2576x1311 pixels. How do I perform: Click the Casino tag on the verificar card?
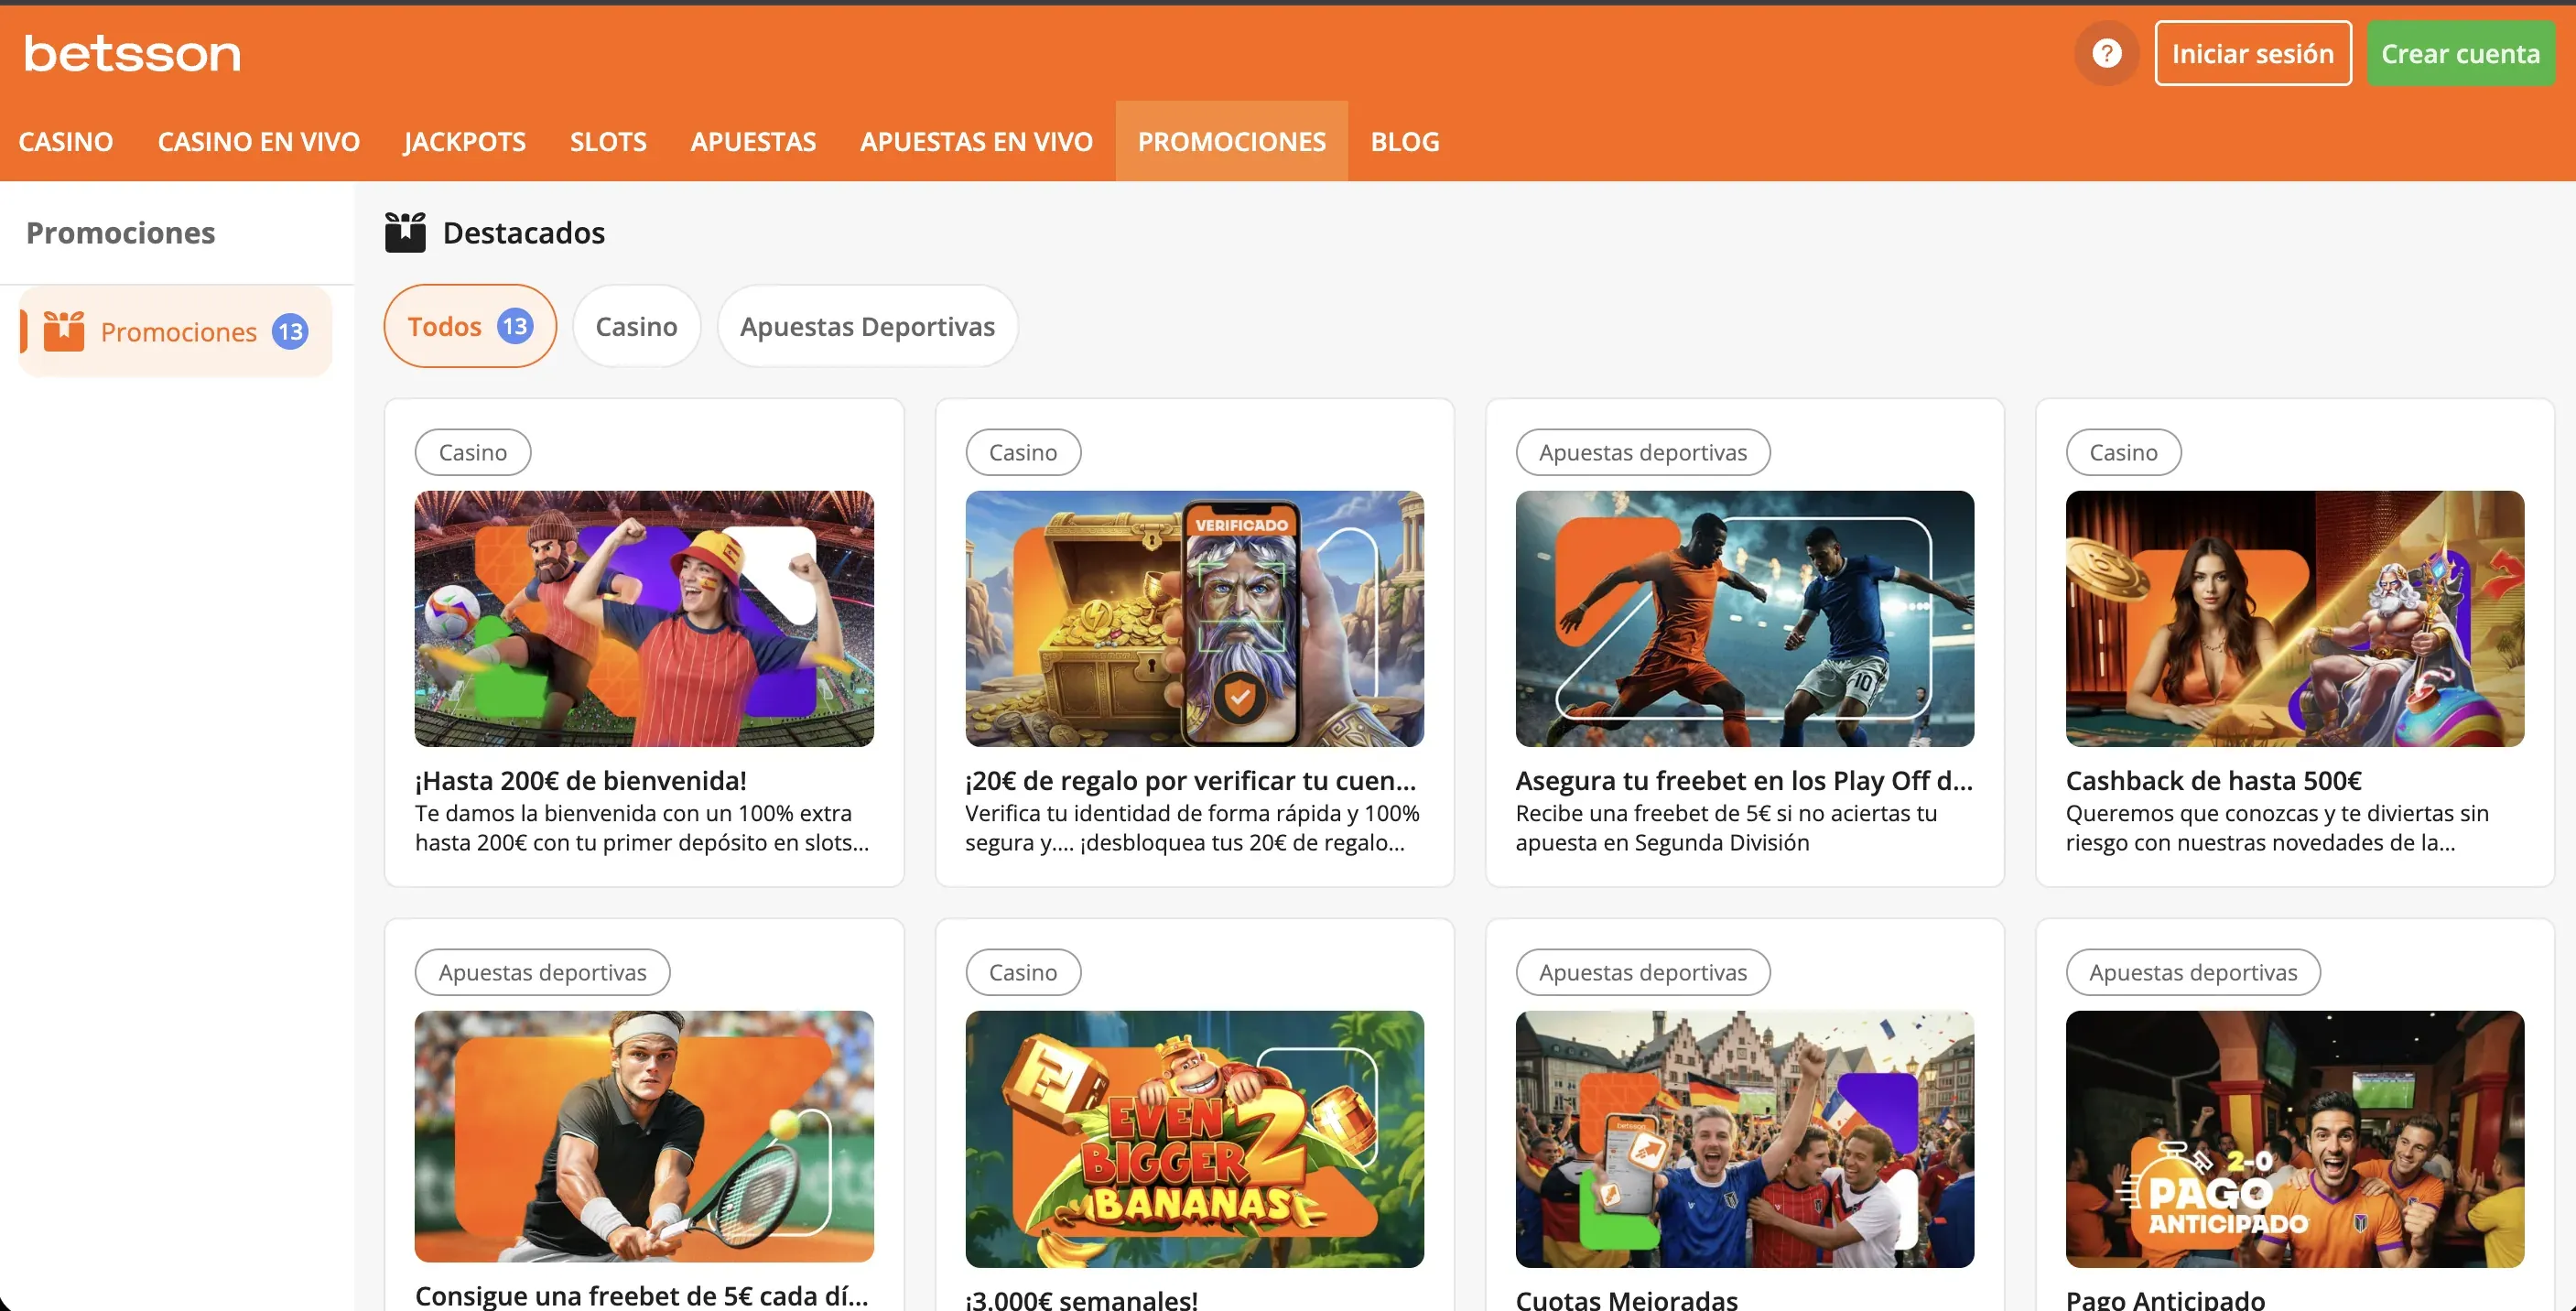click(x=1023, y=452)
